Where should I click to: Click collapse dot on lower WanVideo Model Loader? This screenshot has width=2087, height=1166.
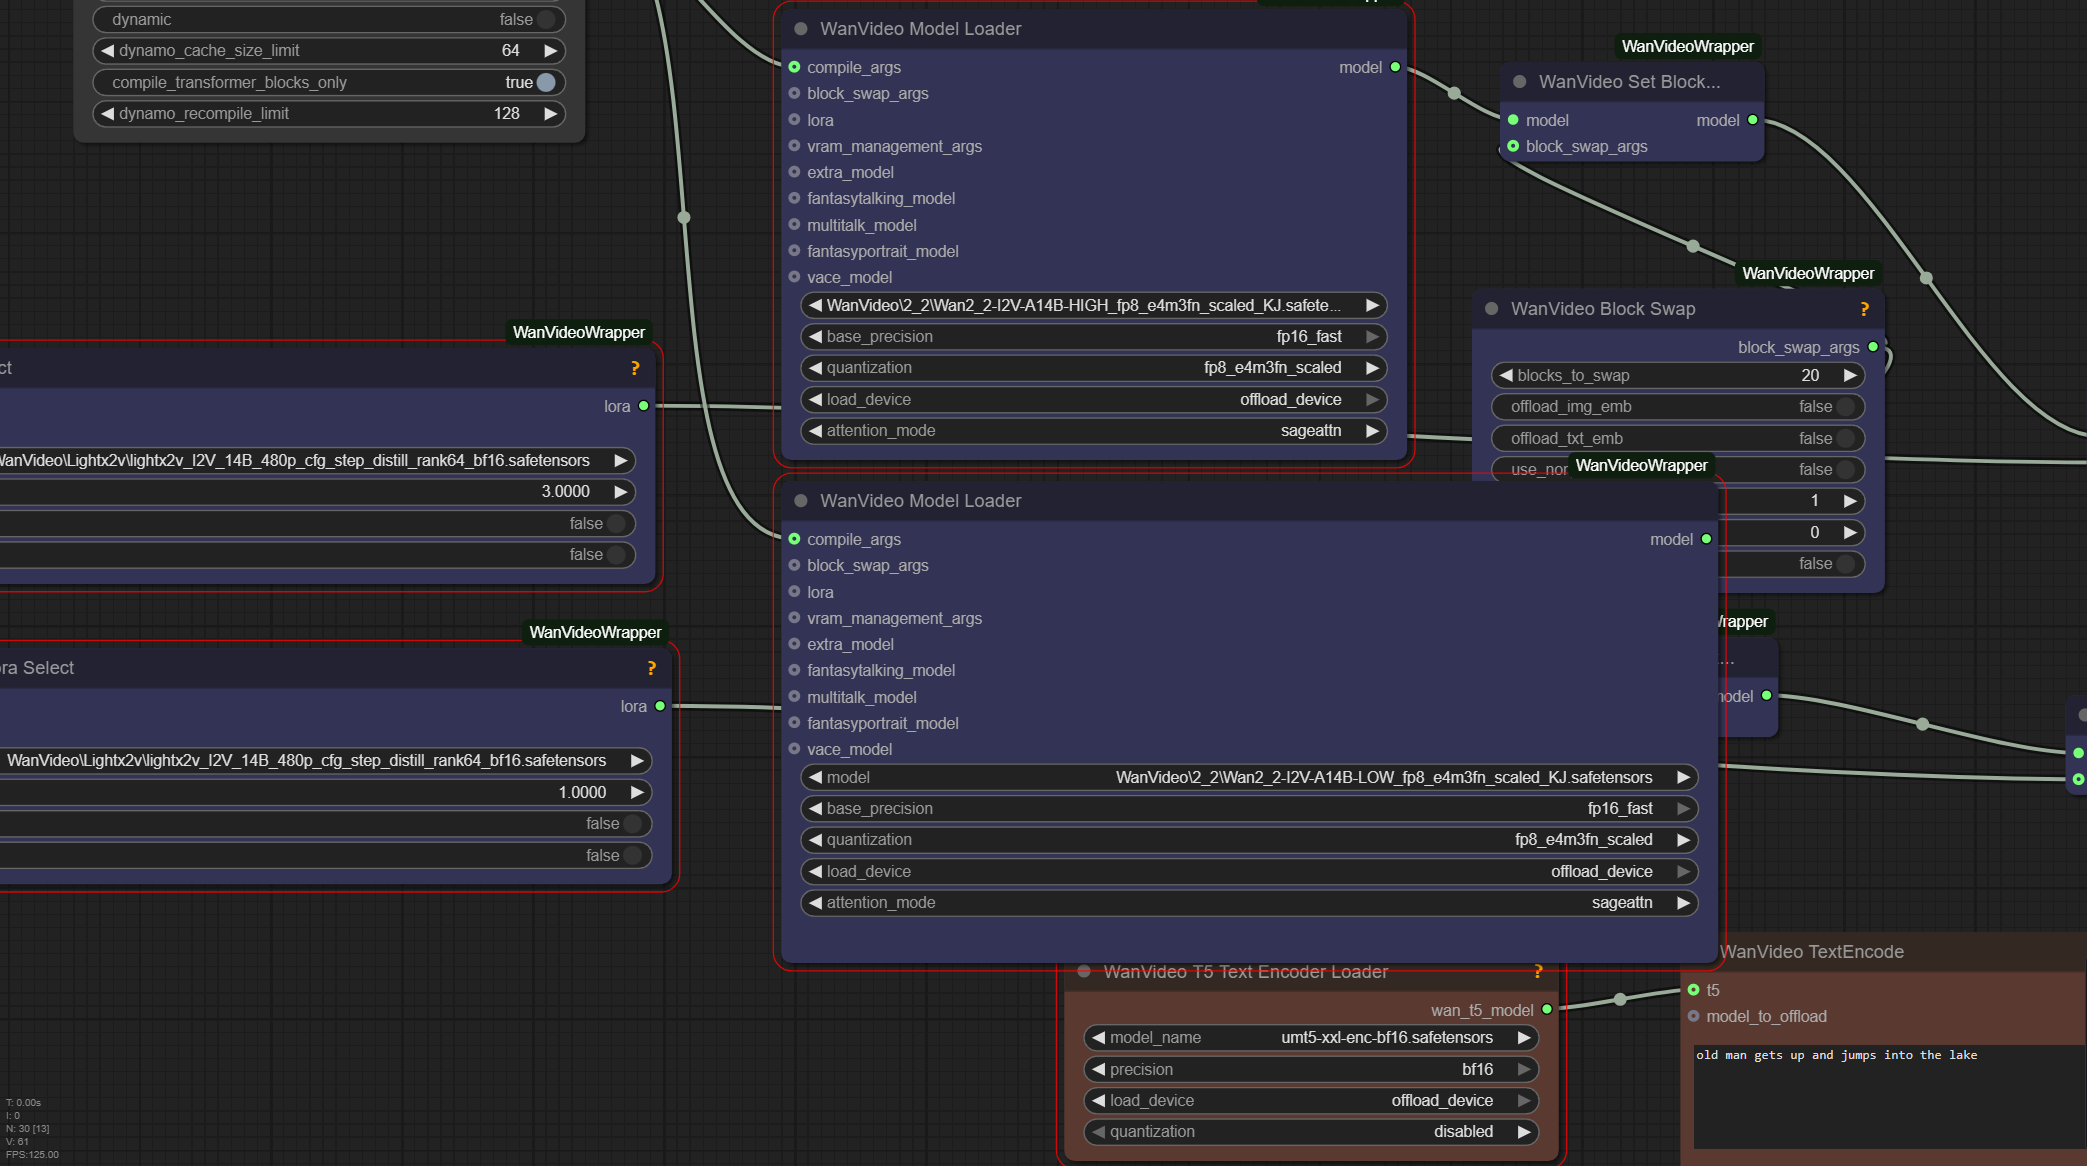click(x=801, y=500)
